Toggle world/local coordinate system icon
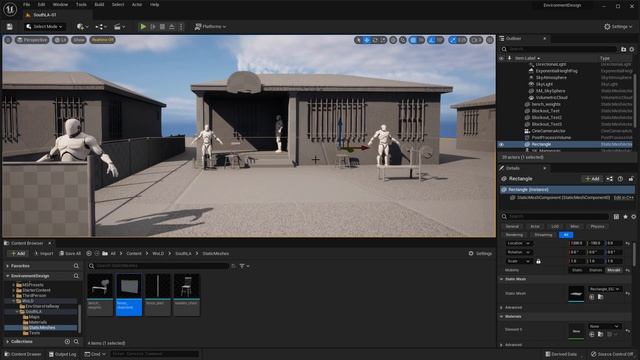 coord(393,40)
